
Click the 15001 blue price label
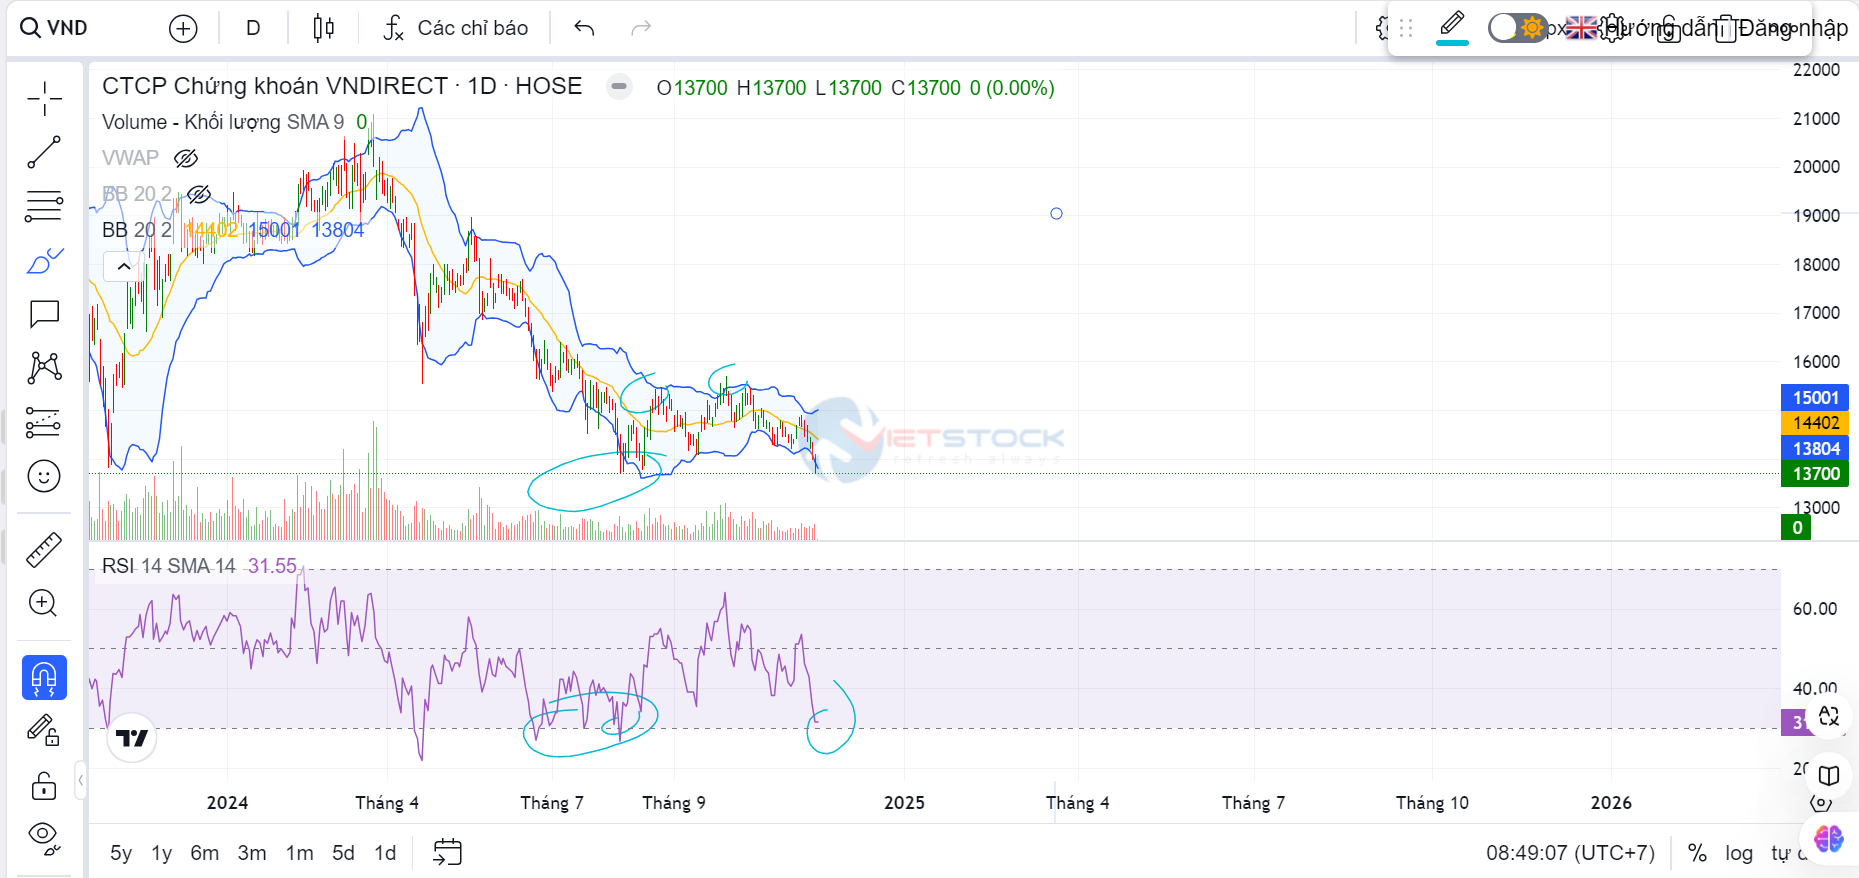pyautogui.click(x=1815, y=398)
